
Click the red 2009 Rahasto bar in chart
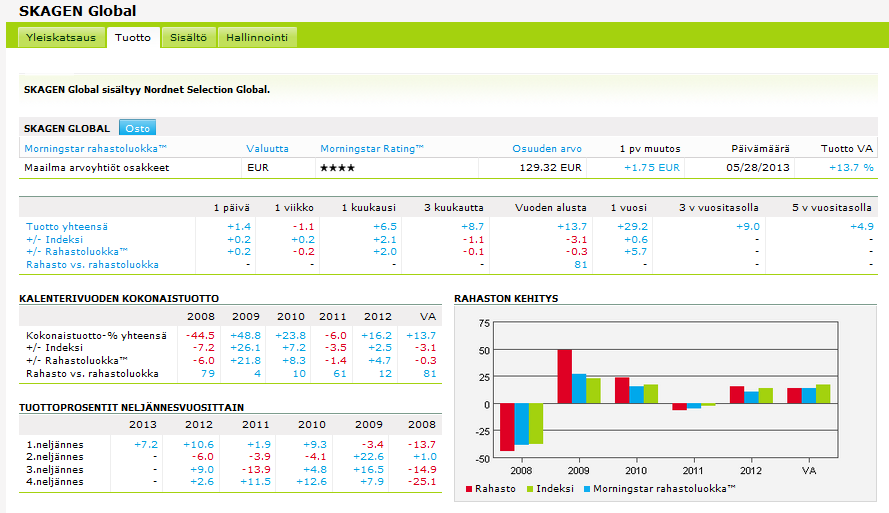tap(565, 376)
